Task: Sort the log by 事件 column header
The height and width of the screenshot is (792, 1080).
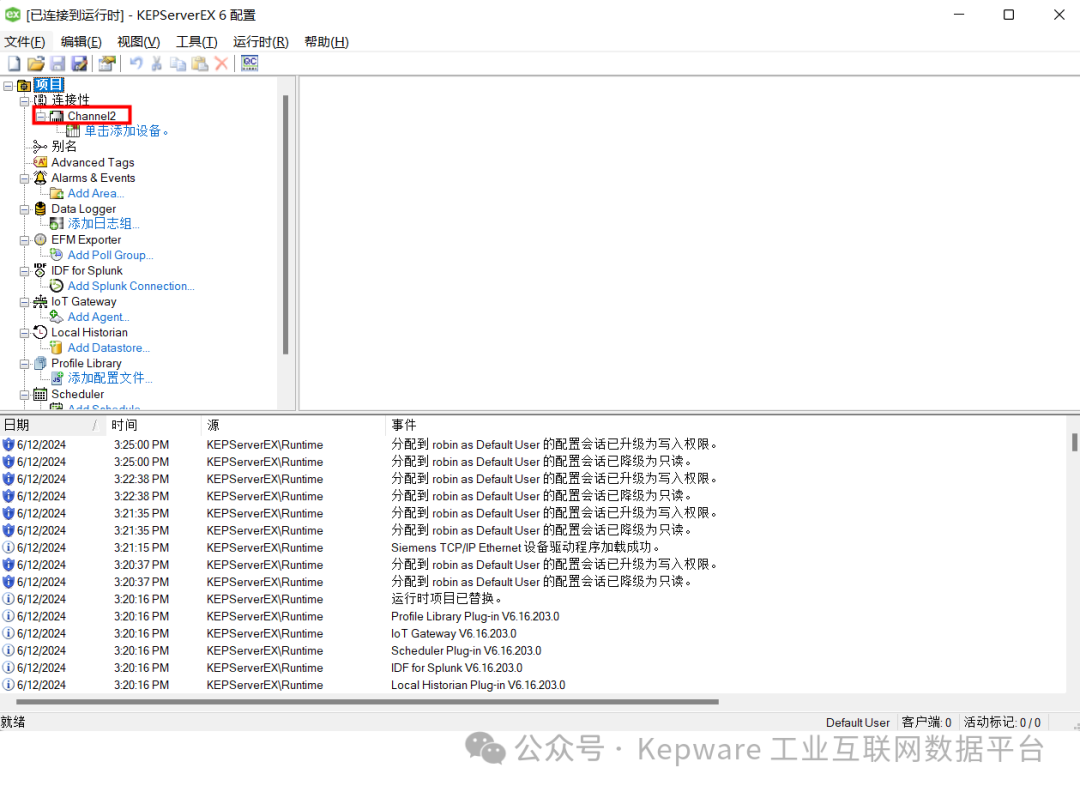Action: tap(727, 425)
